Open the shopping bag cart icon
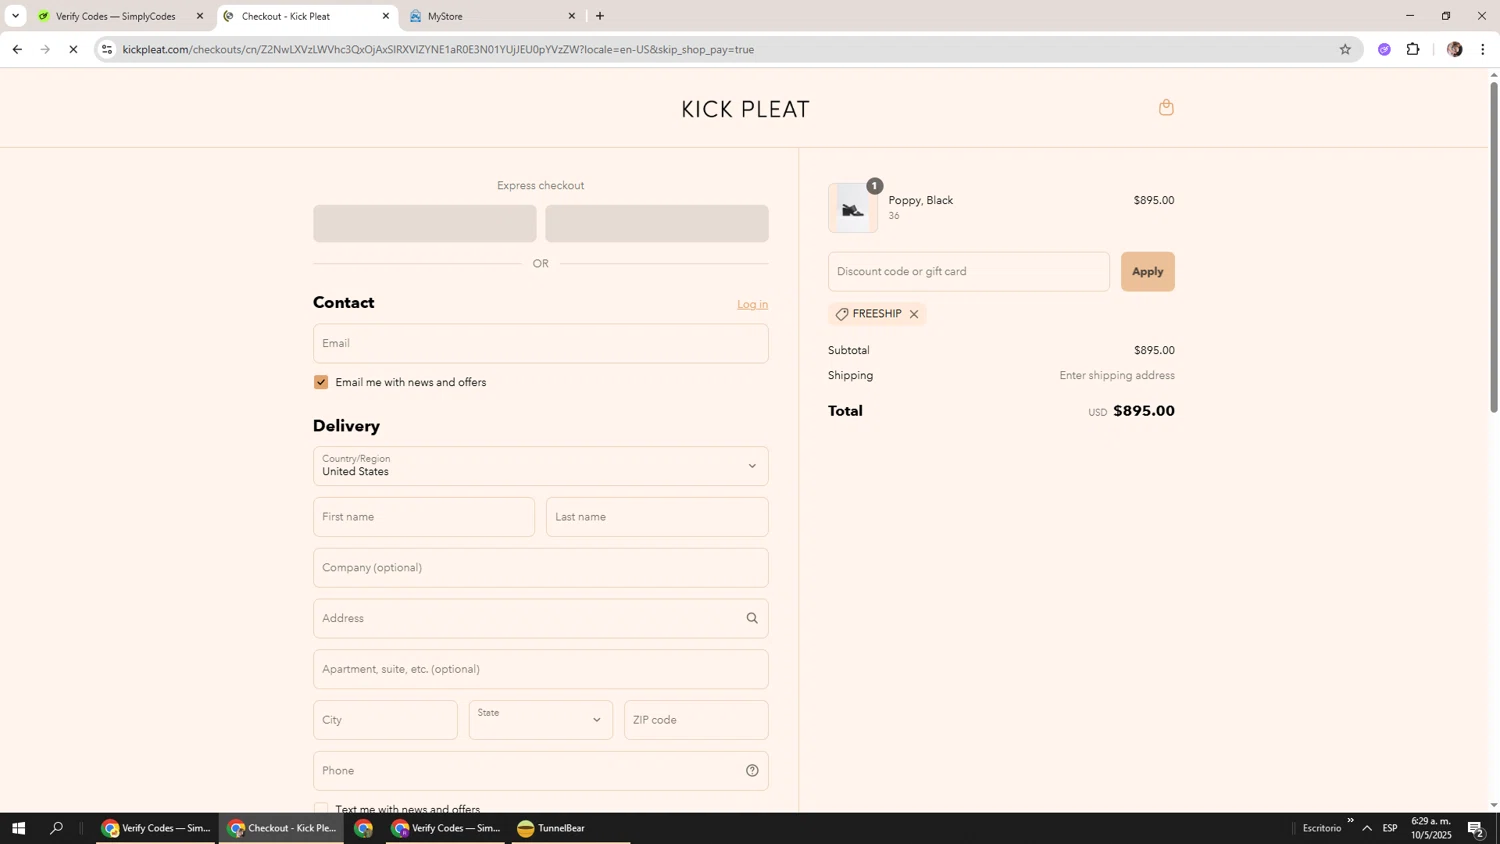The width and height of the screenshot is (1500, 844). pyautogui.click(x=1166, y=107)
